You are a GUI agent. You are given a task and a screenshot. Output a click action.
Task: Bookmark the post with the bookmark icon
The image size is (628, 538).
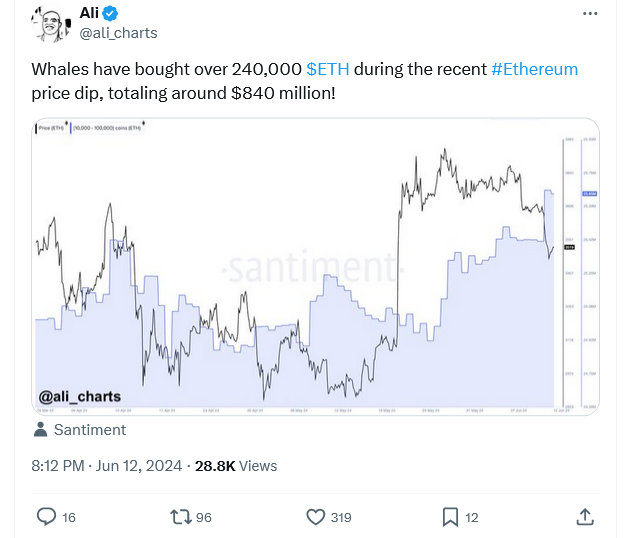(x=450, y=517)
